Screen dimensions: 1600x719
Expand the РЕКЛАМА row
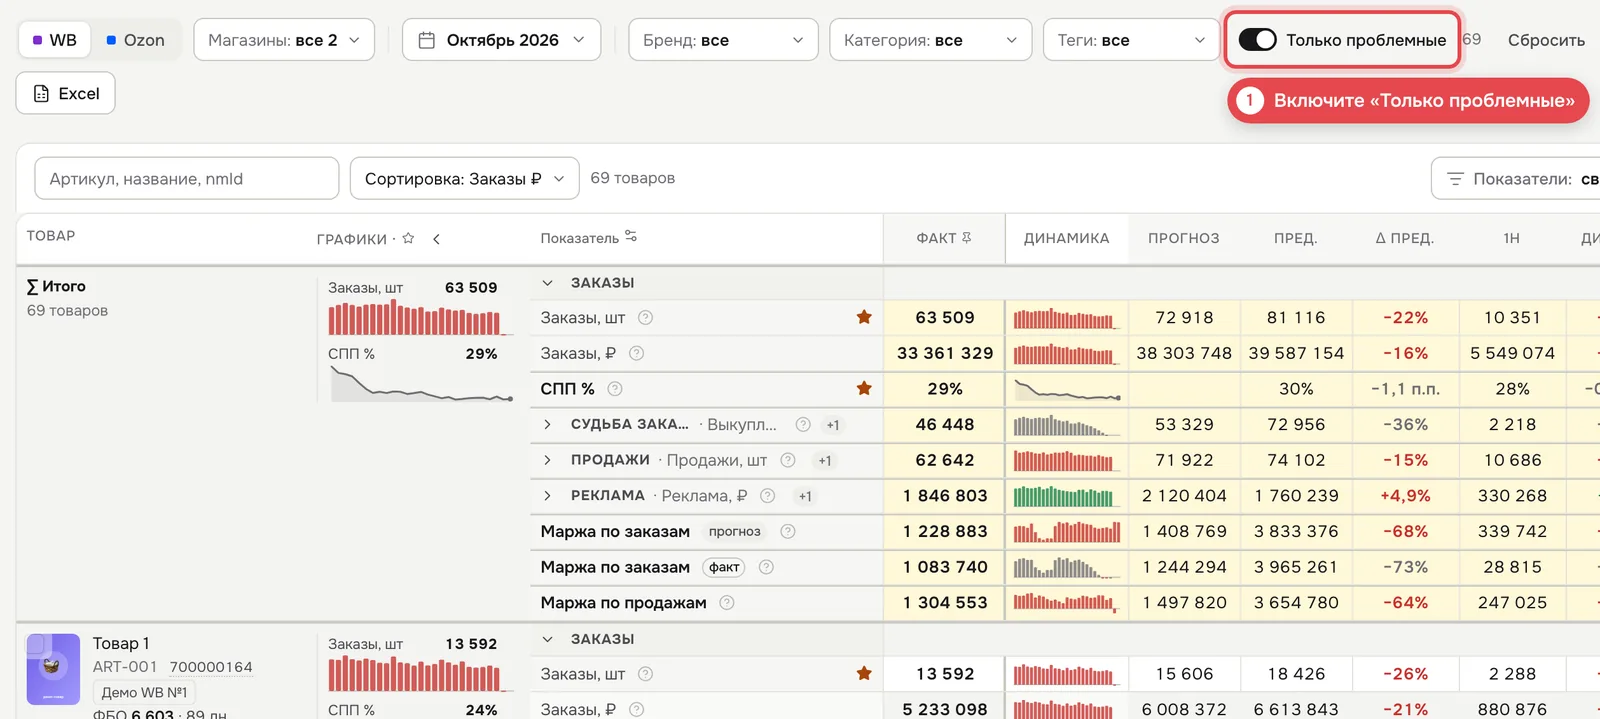click(547, 496)
